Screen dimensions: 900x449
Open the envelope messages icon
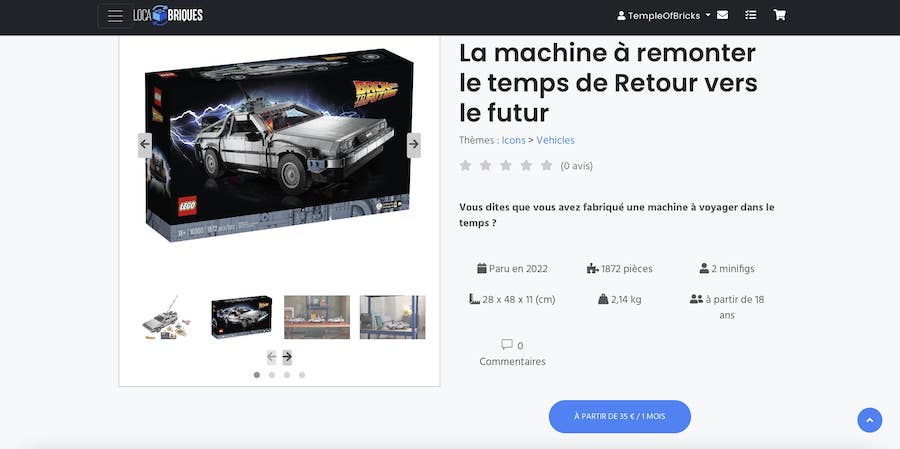coord(723,15)
